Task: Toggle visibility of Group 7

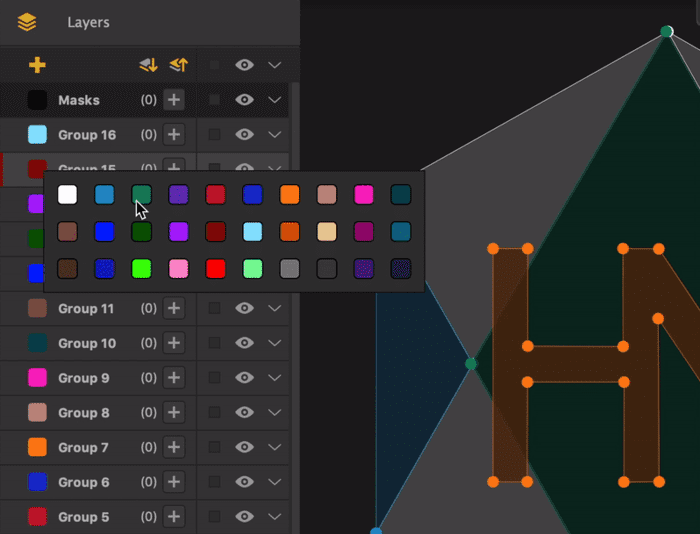Action: pyautogui.click(x=244, y=447)
